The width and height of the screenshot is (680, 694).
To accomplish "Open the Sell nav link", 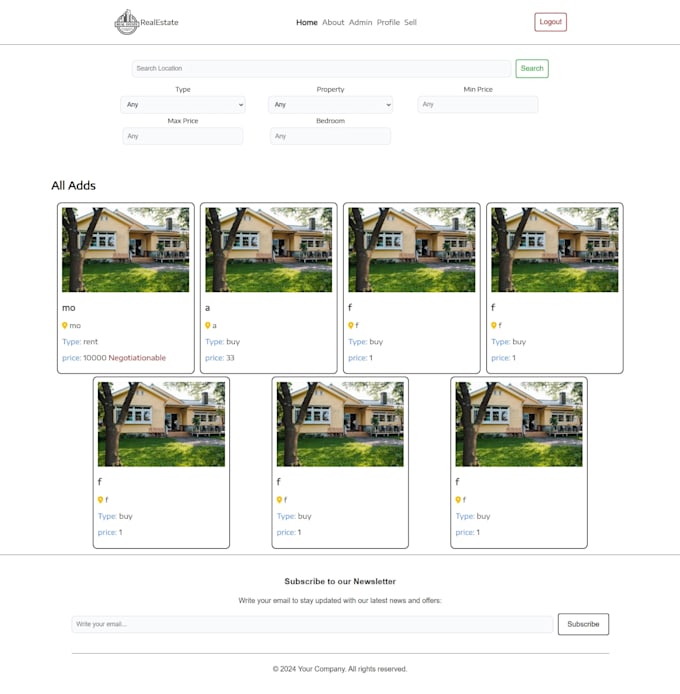I will tap(410, 22).
